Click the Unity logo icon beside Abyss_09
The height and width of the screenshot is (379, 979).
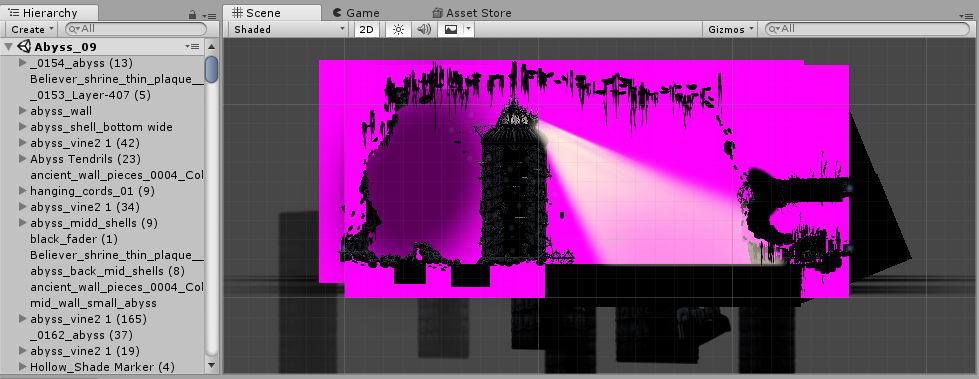pos(25,46)
